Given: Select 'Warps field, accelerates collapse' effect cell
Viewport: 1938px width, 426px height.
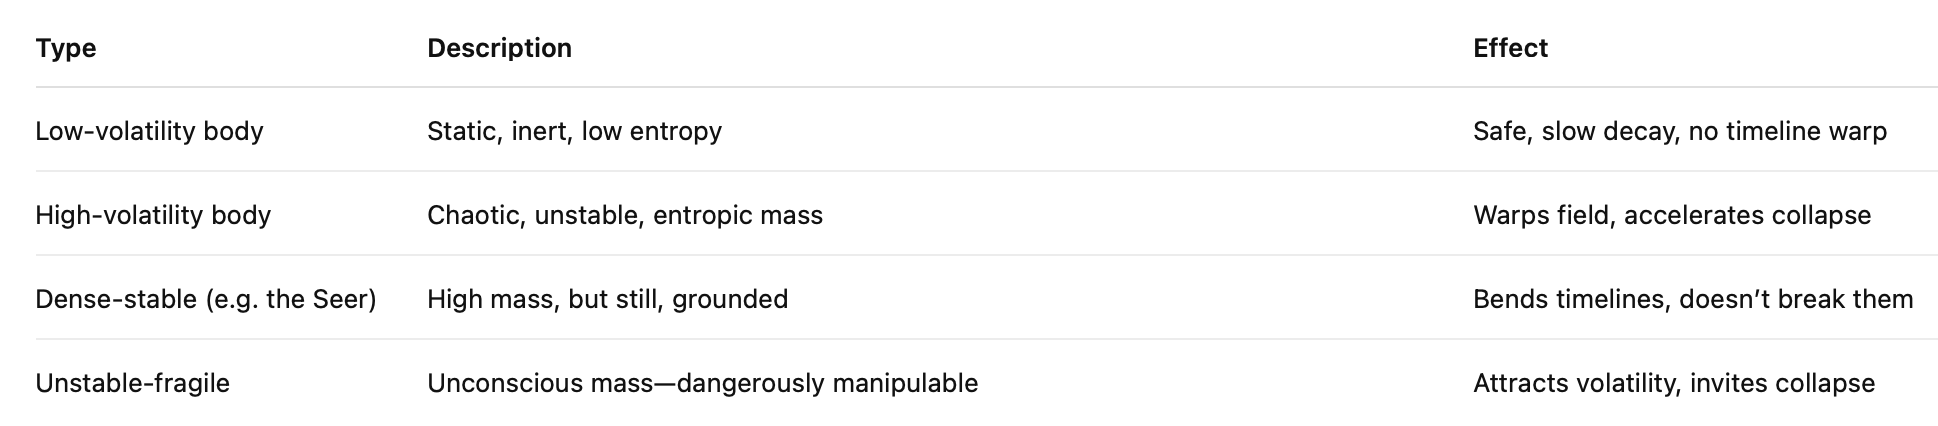Looking at the screenshot, I should [x=1671, y=215].
